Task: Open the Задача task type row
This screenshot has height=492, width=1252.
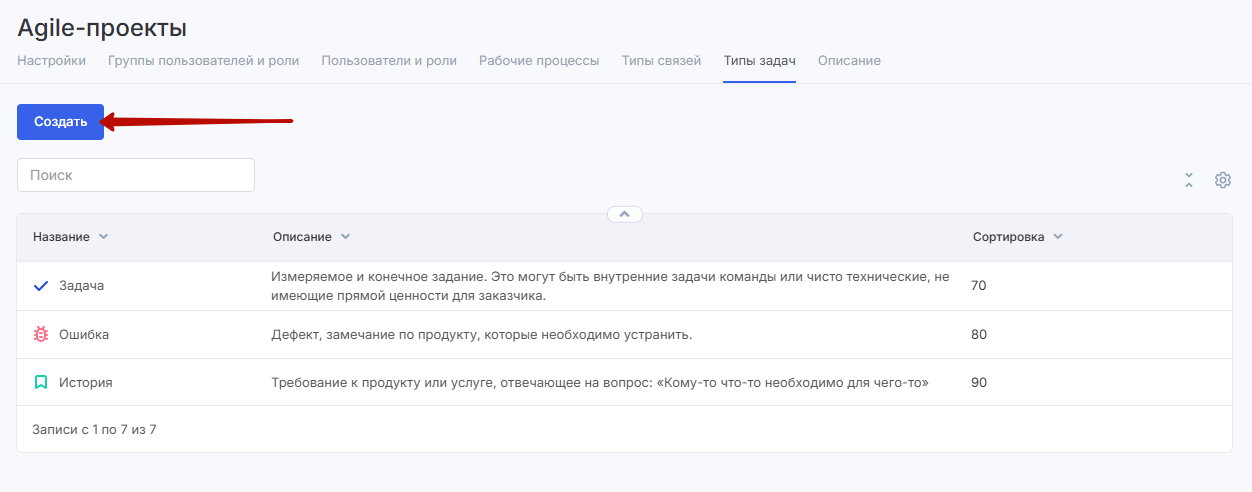Action: tap(81, 286)
